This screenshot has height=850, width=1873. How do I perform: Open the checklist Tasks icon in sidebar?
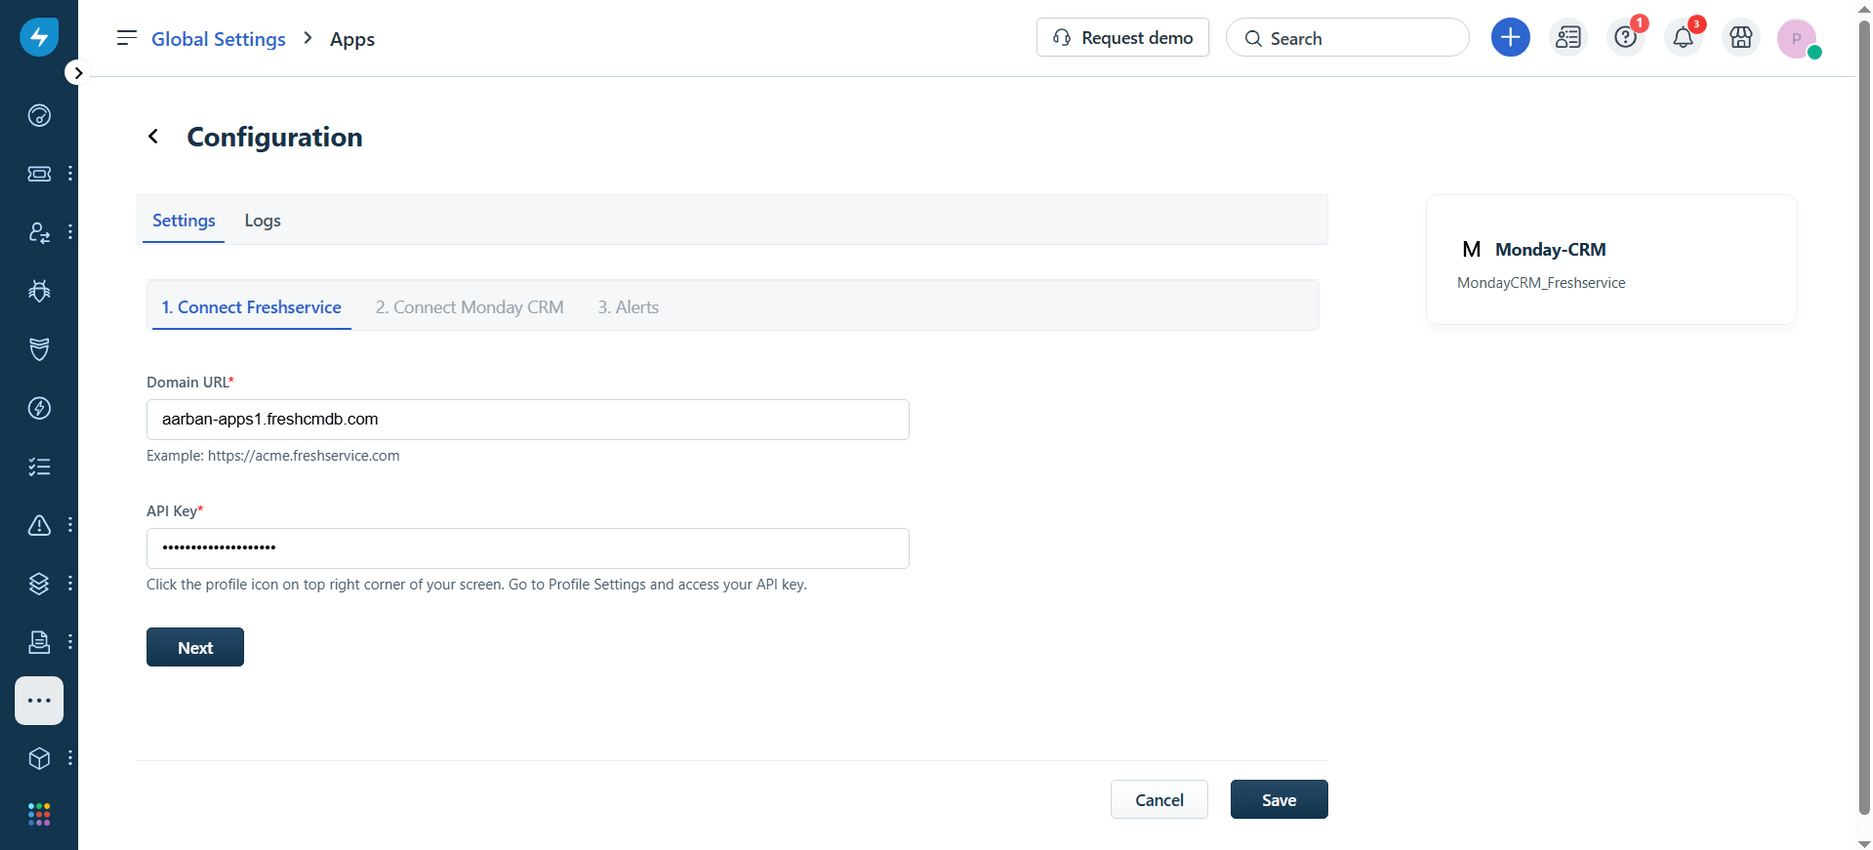tap(39, 467)
